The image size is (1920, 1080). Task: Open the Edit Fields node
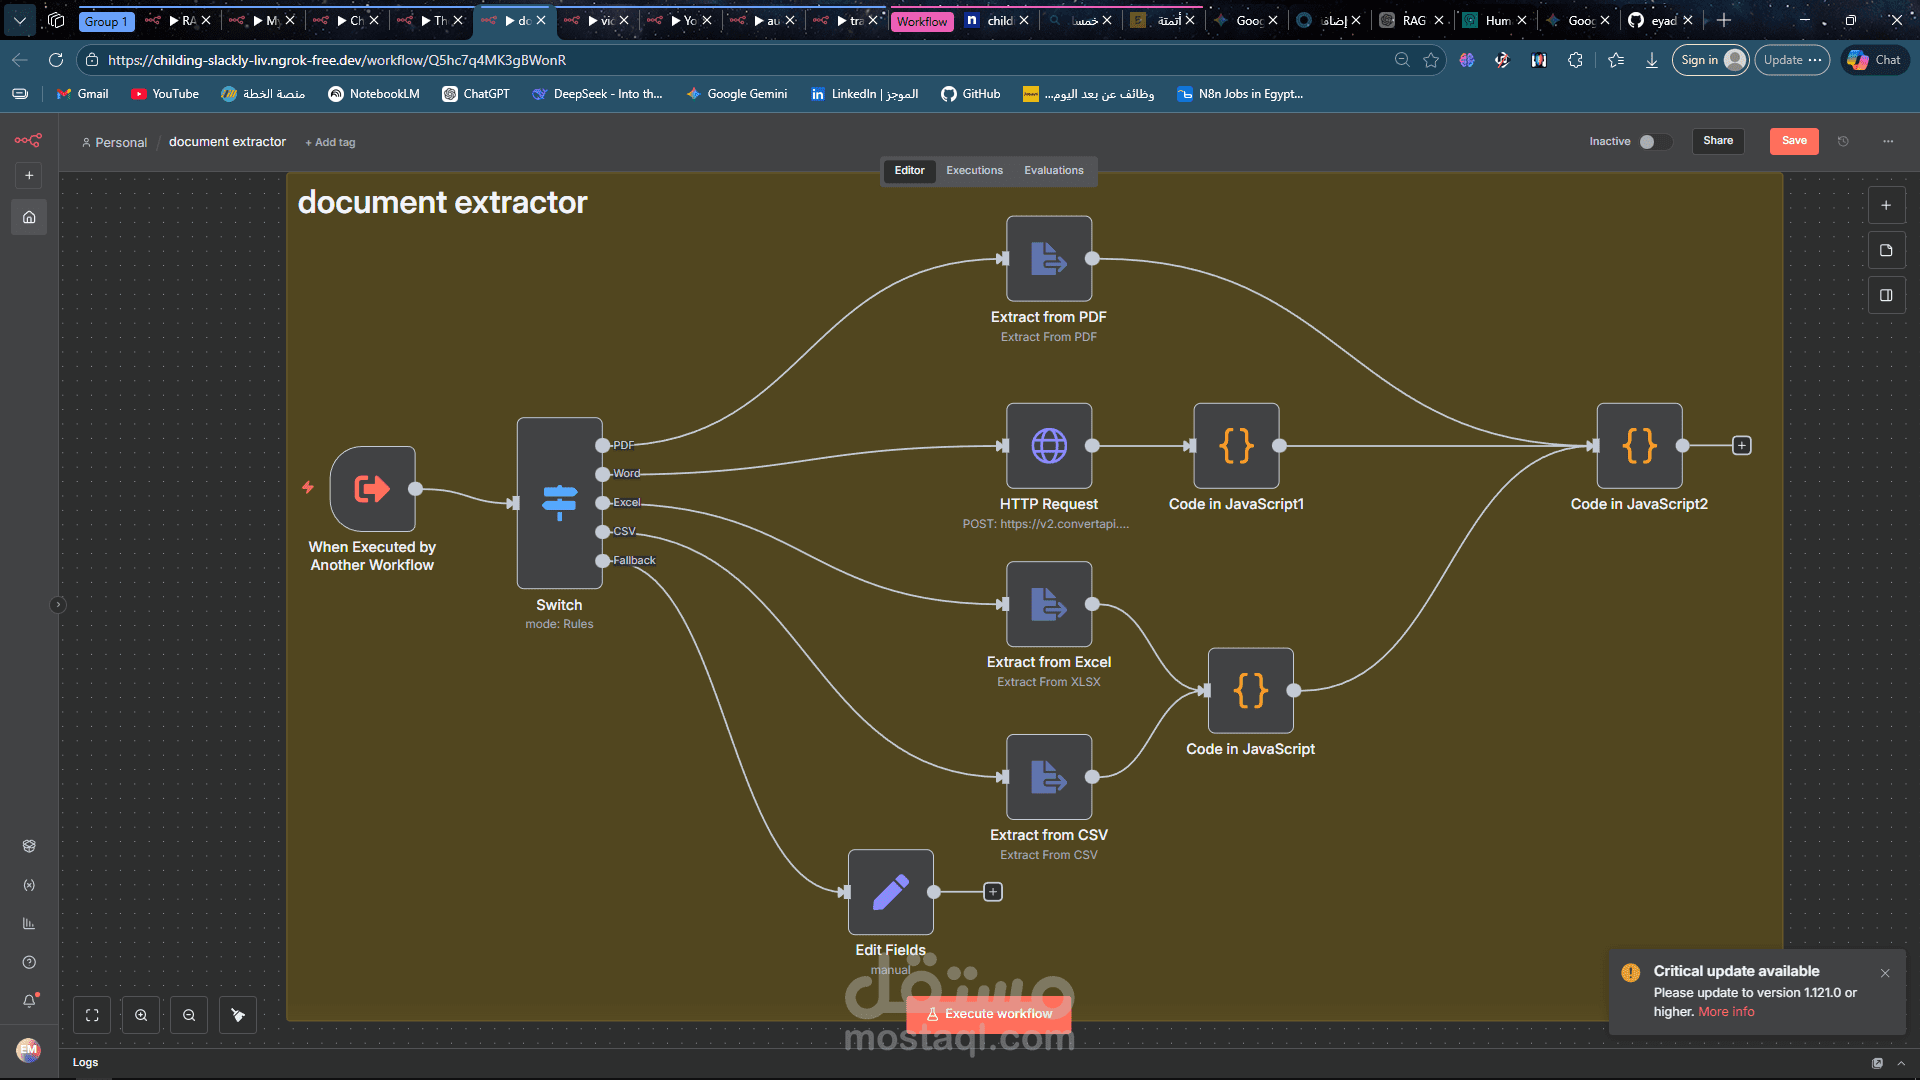(x=890, y=892)
